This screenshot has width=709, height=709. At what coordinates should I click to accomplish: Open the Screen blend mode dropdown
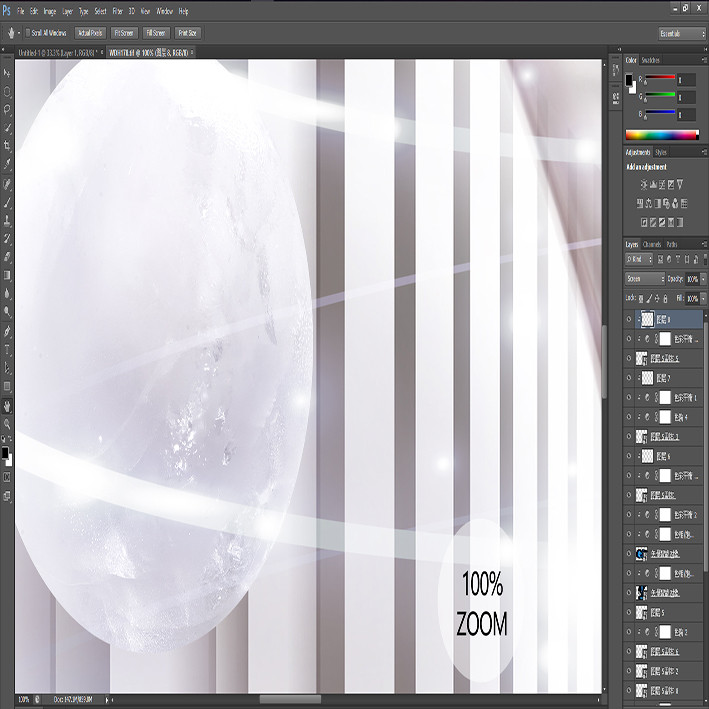click(645, 279)
